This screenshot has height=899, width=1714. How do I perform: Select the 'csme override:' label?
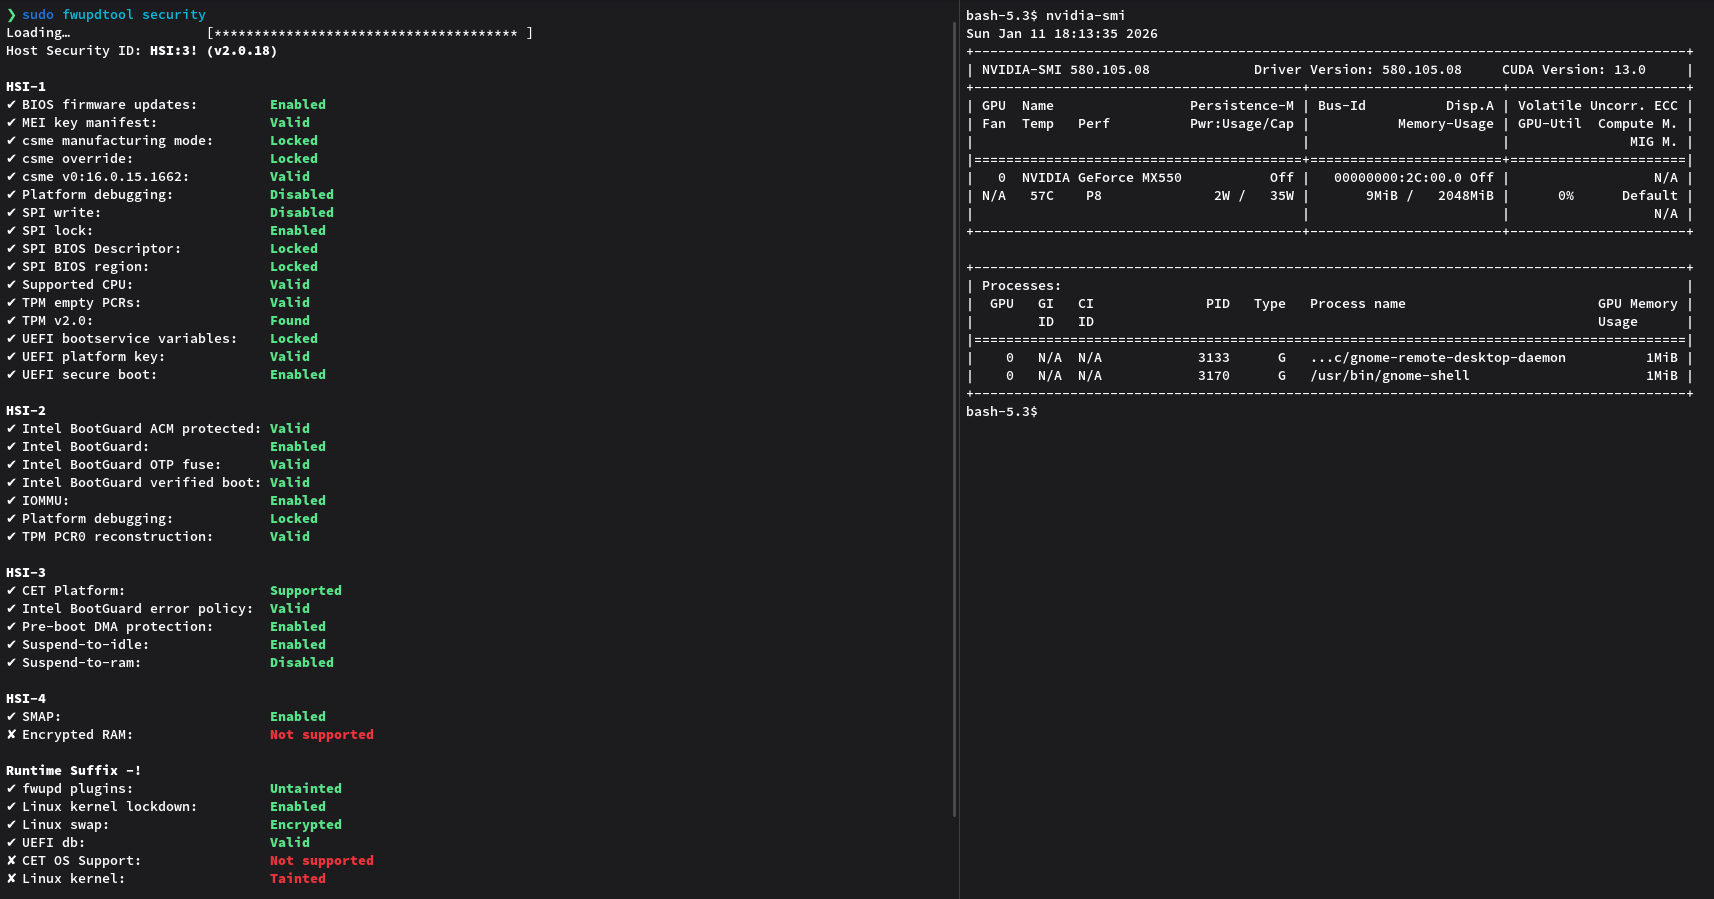[78, 159]
